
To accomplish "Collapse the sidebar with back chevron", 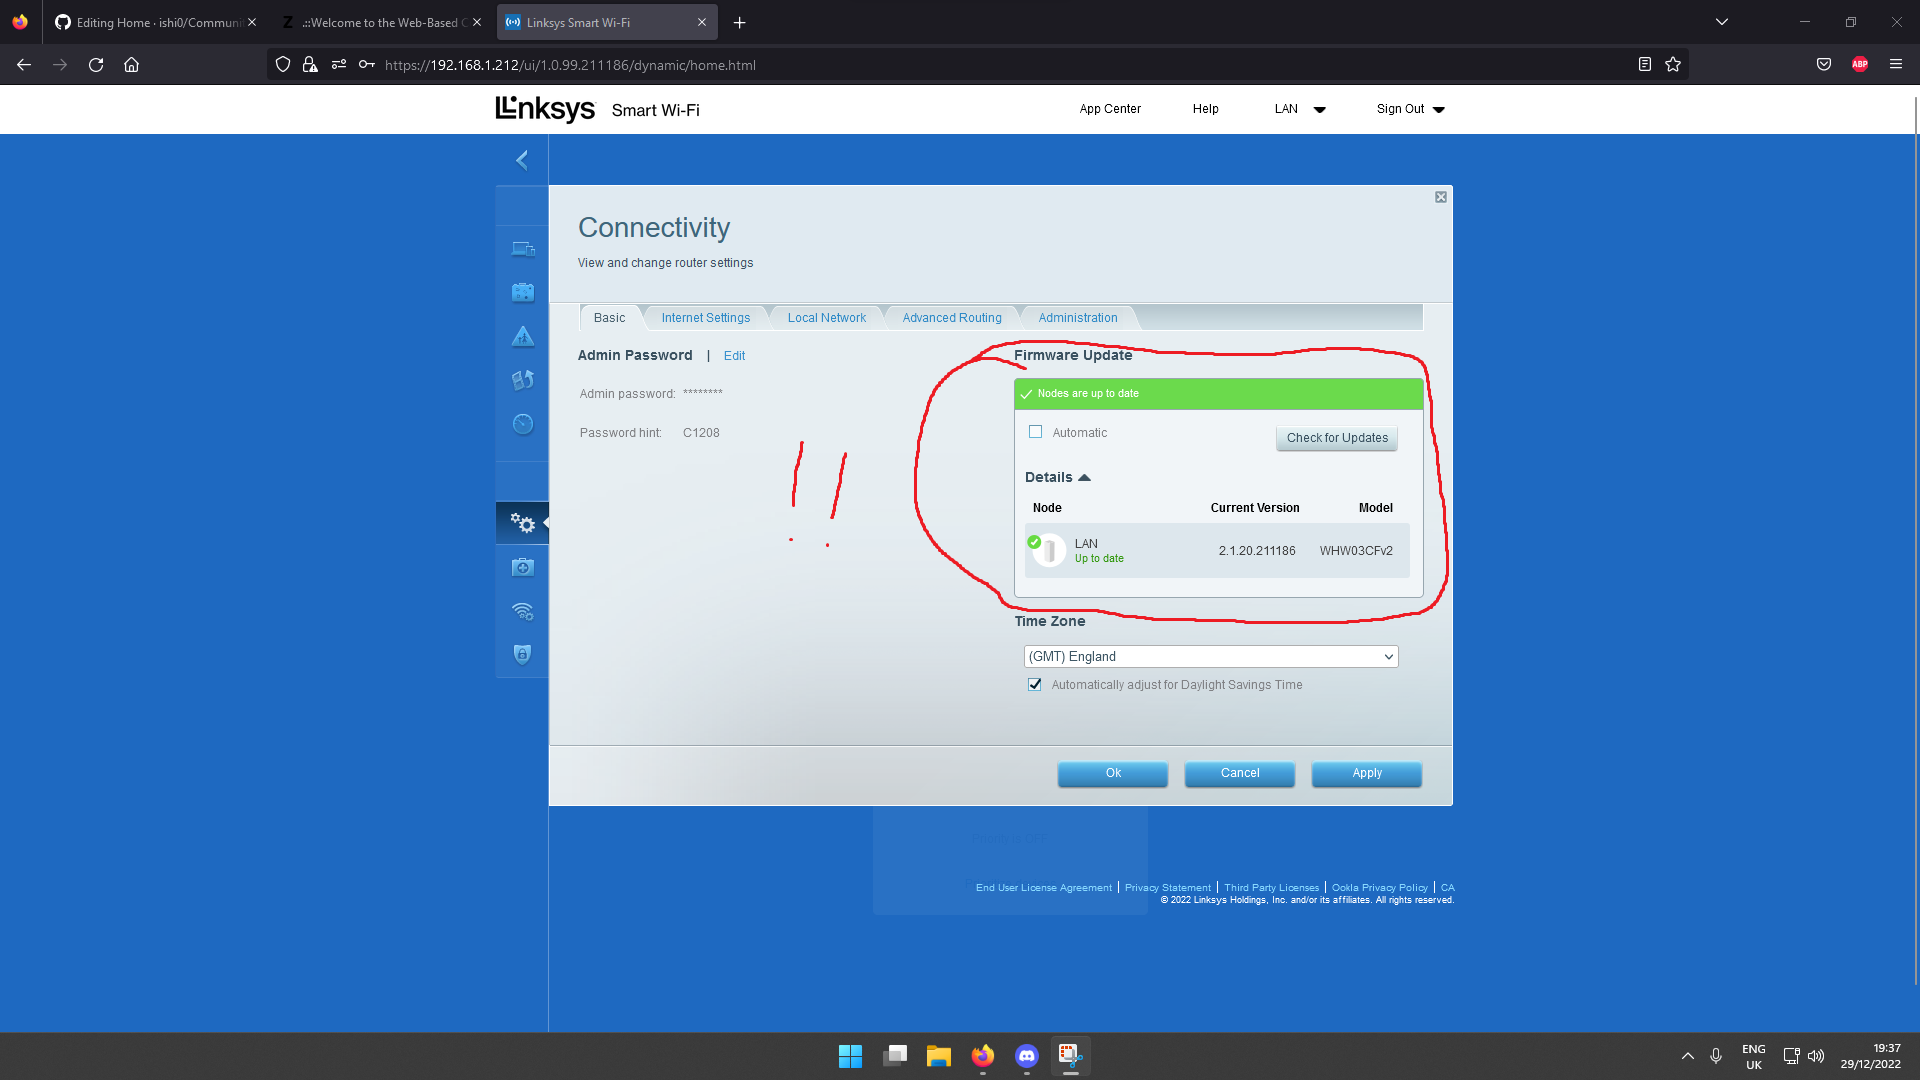I will pyautogui.click(x=522, y=160).
